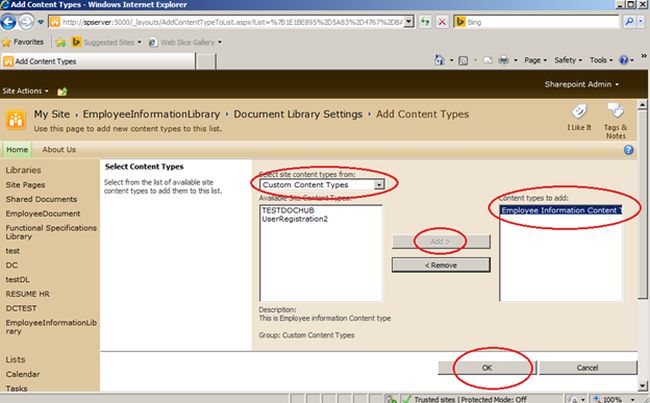Click the IE Help question icon
Screen dimensions: 650x403
click(x=623, y=60)
